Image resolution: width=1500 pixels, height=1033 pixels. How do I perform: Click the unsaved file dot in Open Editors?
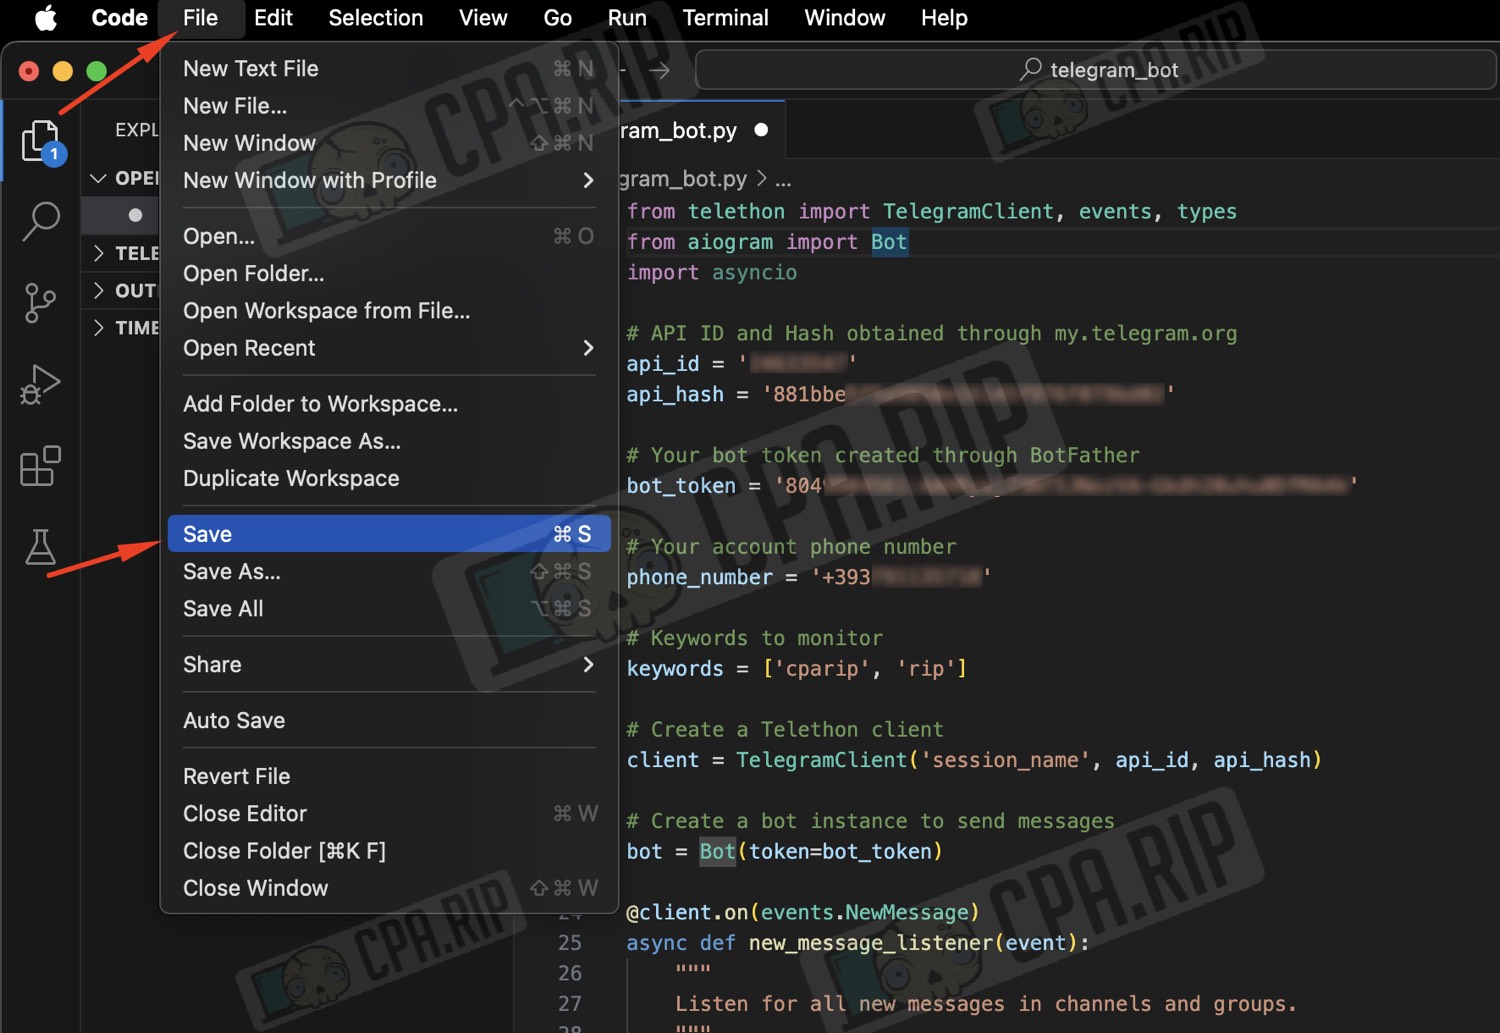point(135,215)
